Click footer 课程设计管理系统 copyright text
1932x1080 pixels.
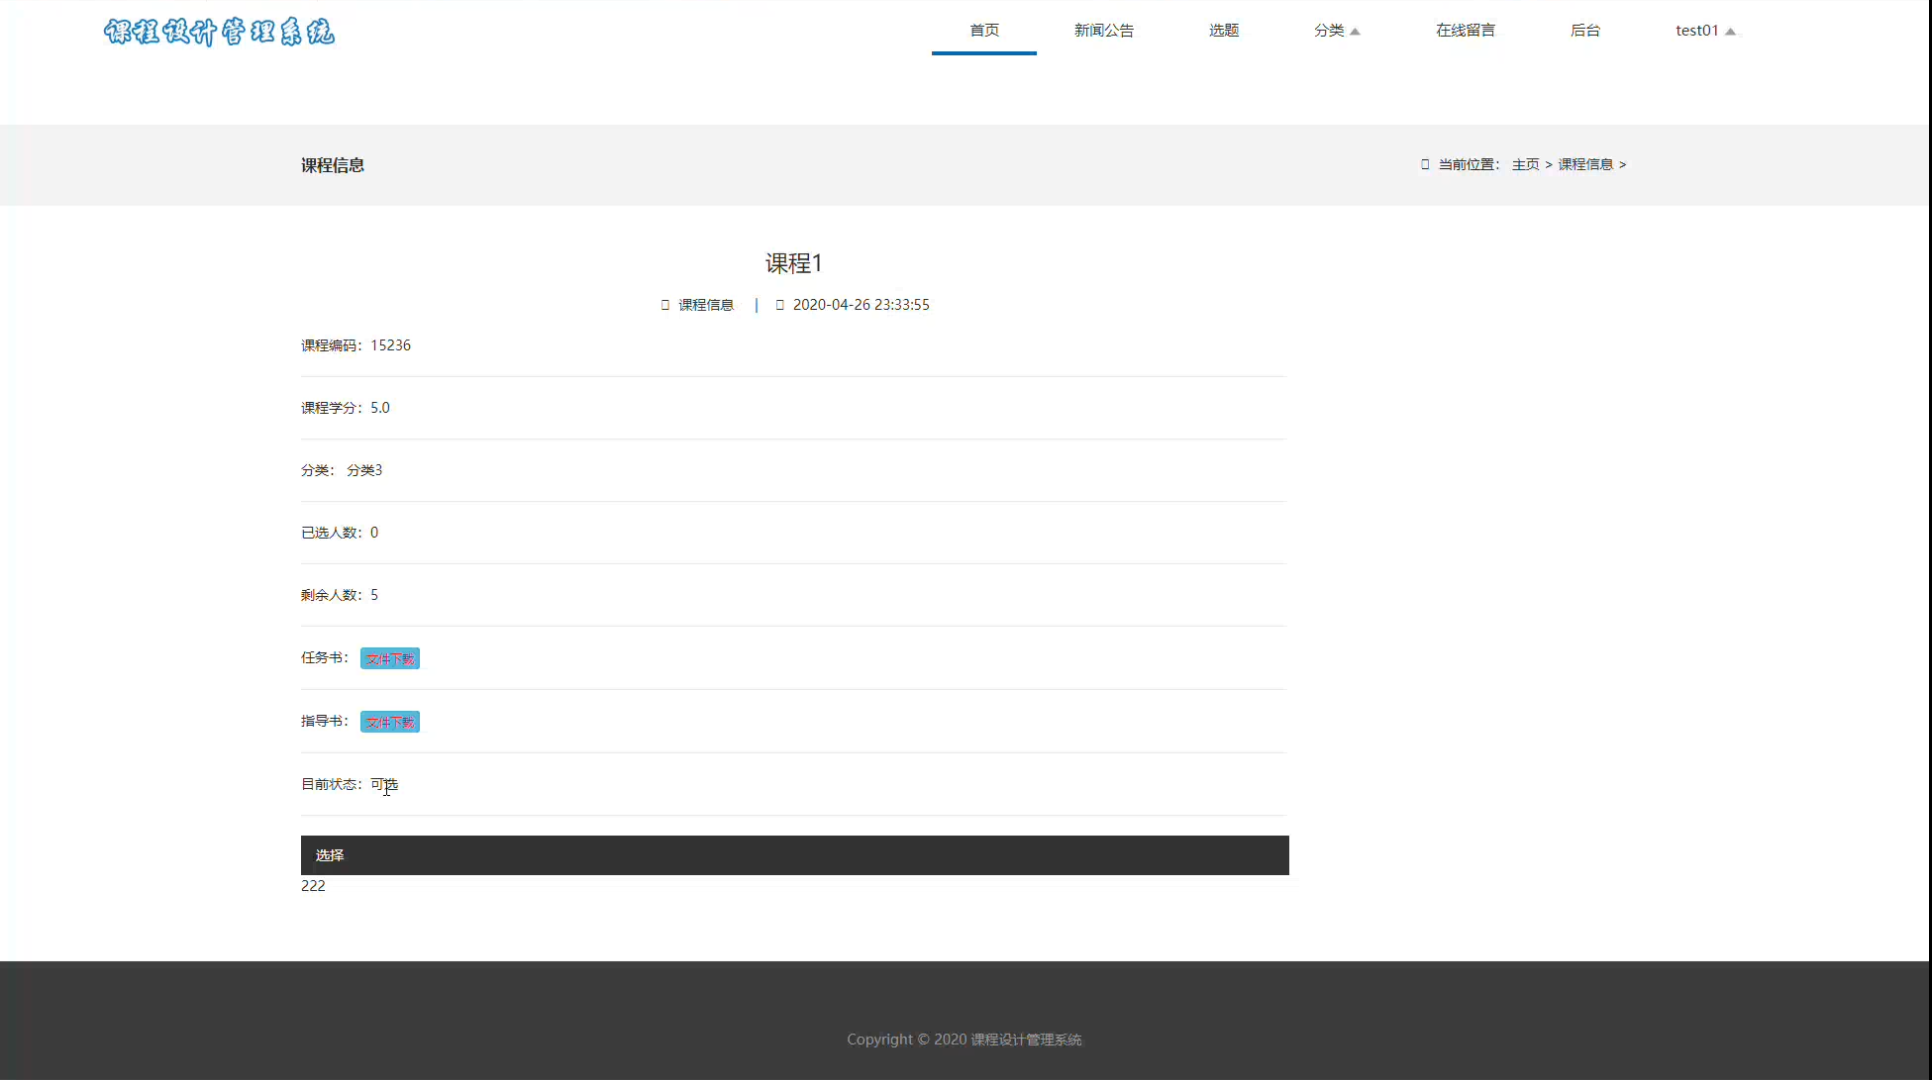[x=1026, y=1040]
